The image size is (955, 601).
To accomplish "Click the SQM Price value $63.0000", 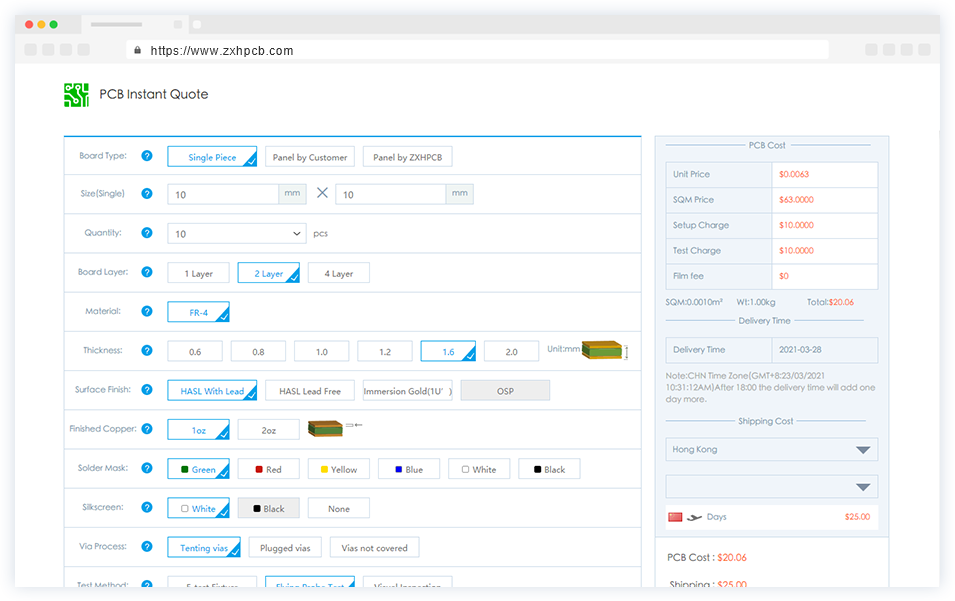I will point(797,200).
